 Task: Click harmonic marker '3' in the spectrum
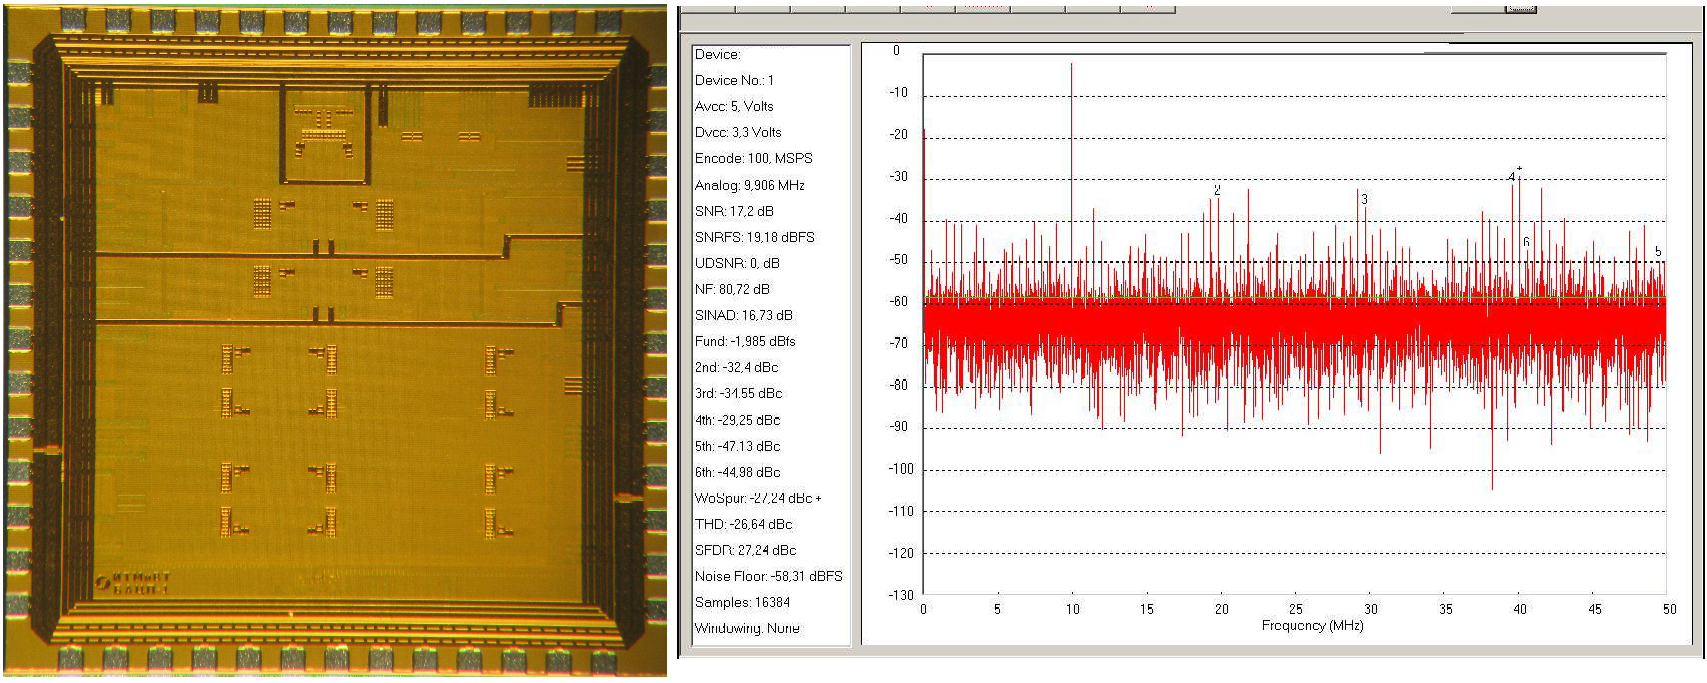(x=1364, y=199)
